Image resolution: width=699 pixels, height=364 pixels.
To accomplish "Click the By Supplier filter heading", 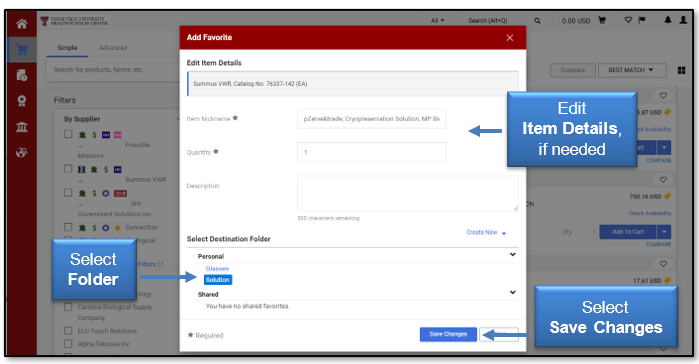I will [x=82, y=119].
